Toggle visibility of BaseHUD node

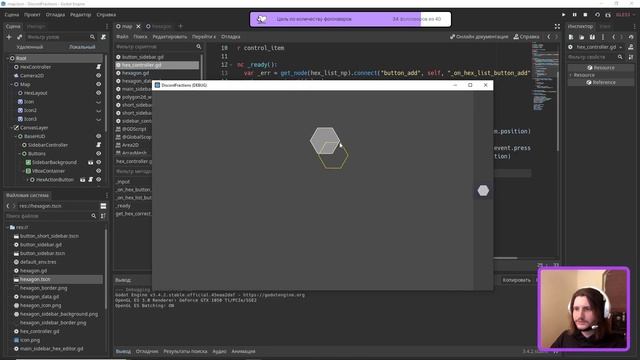pyautogui.click(x=98, y=136)
